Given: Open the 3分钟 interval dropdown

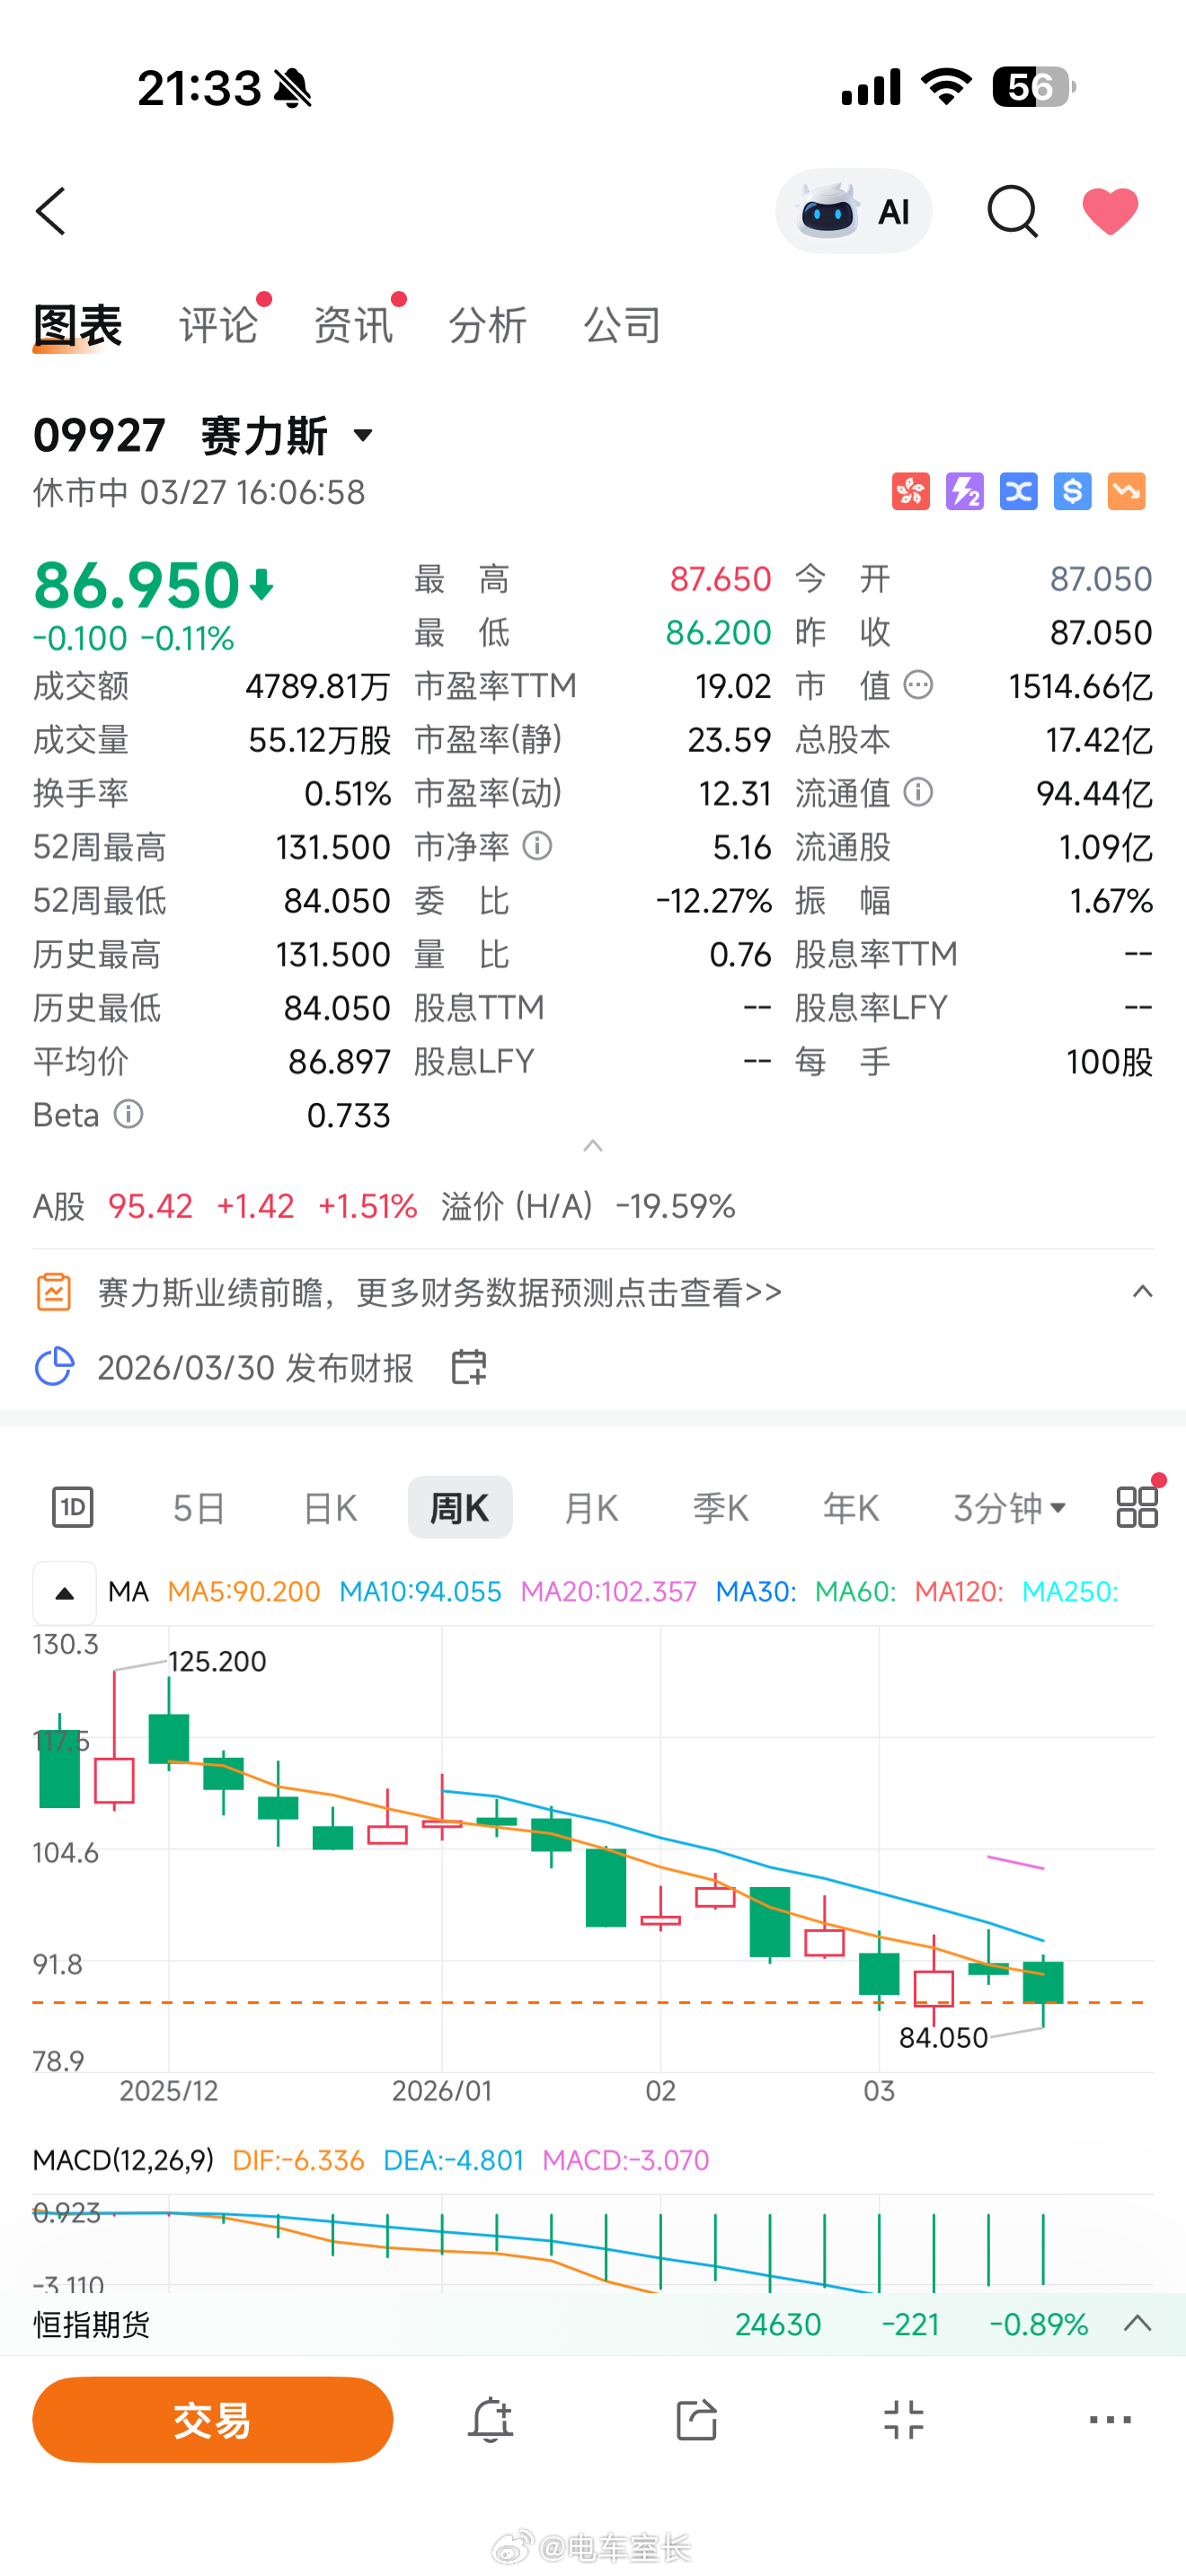Looking at the screenshot, I should coord(1009,1507).
